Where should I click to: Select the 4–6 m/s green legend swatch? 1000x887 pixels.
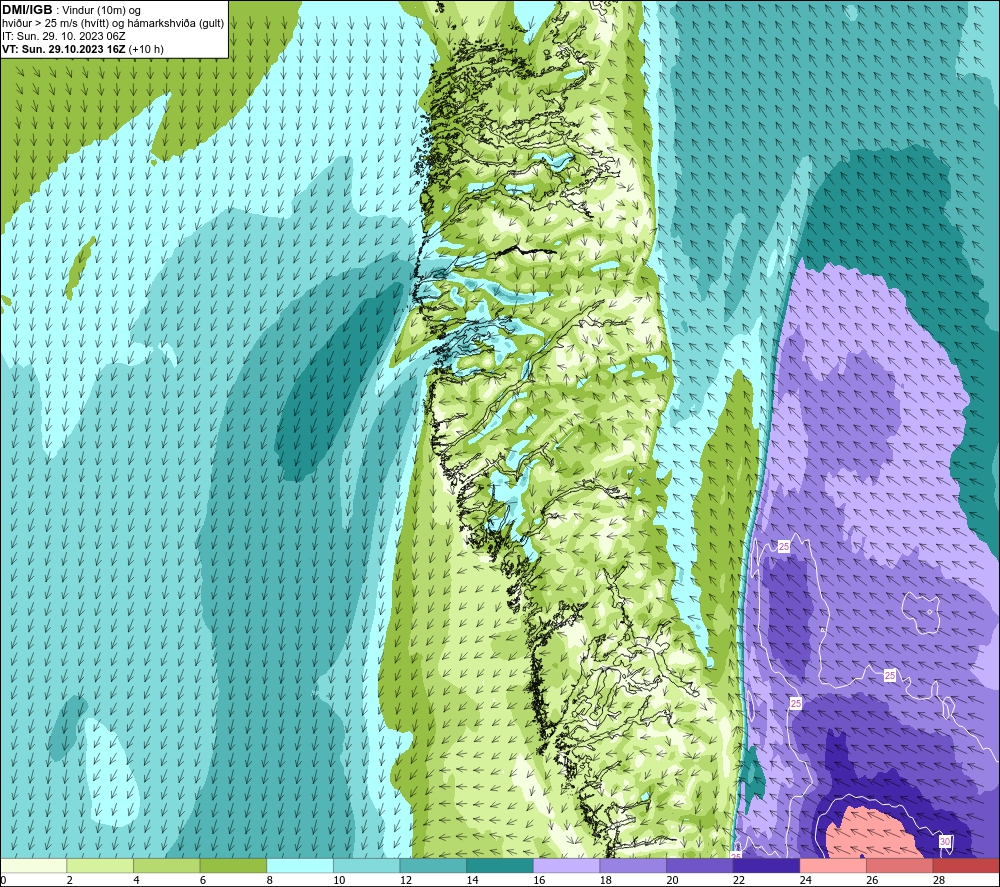pos(166,865)
